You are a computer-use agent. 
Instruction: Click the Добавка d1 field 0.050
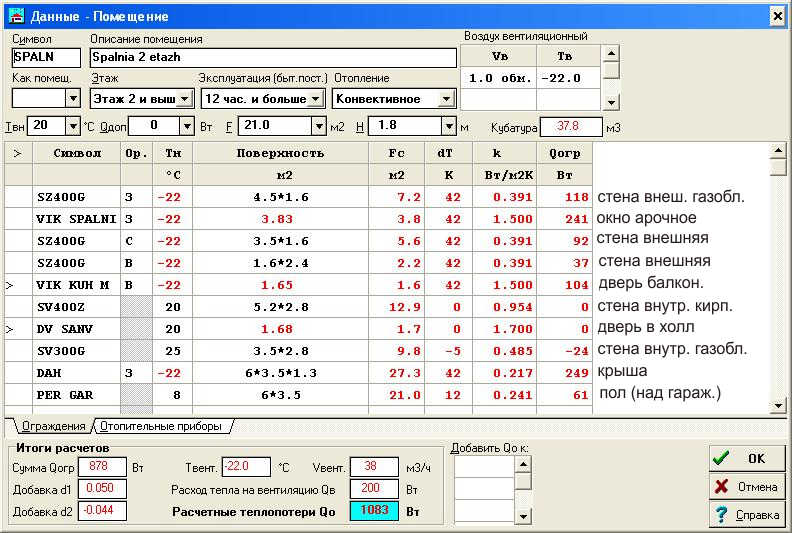[x=102, y=489]
